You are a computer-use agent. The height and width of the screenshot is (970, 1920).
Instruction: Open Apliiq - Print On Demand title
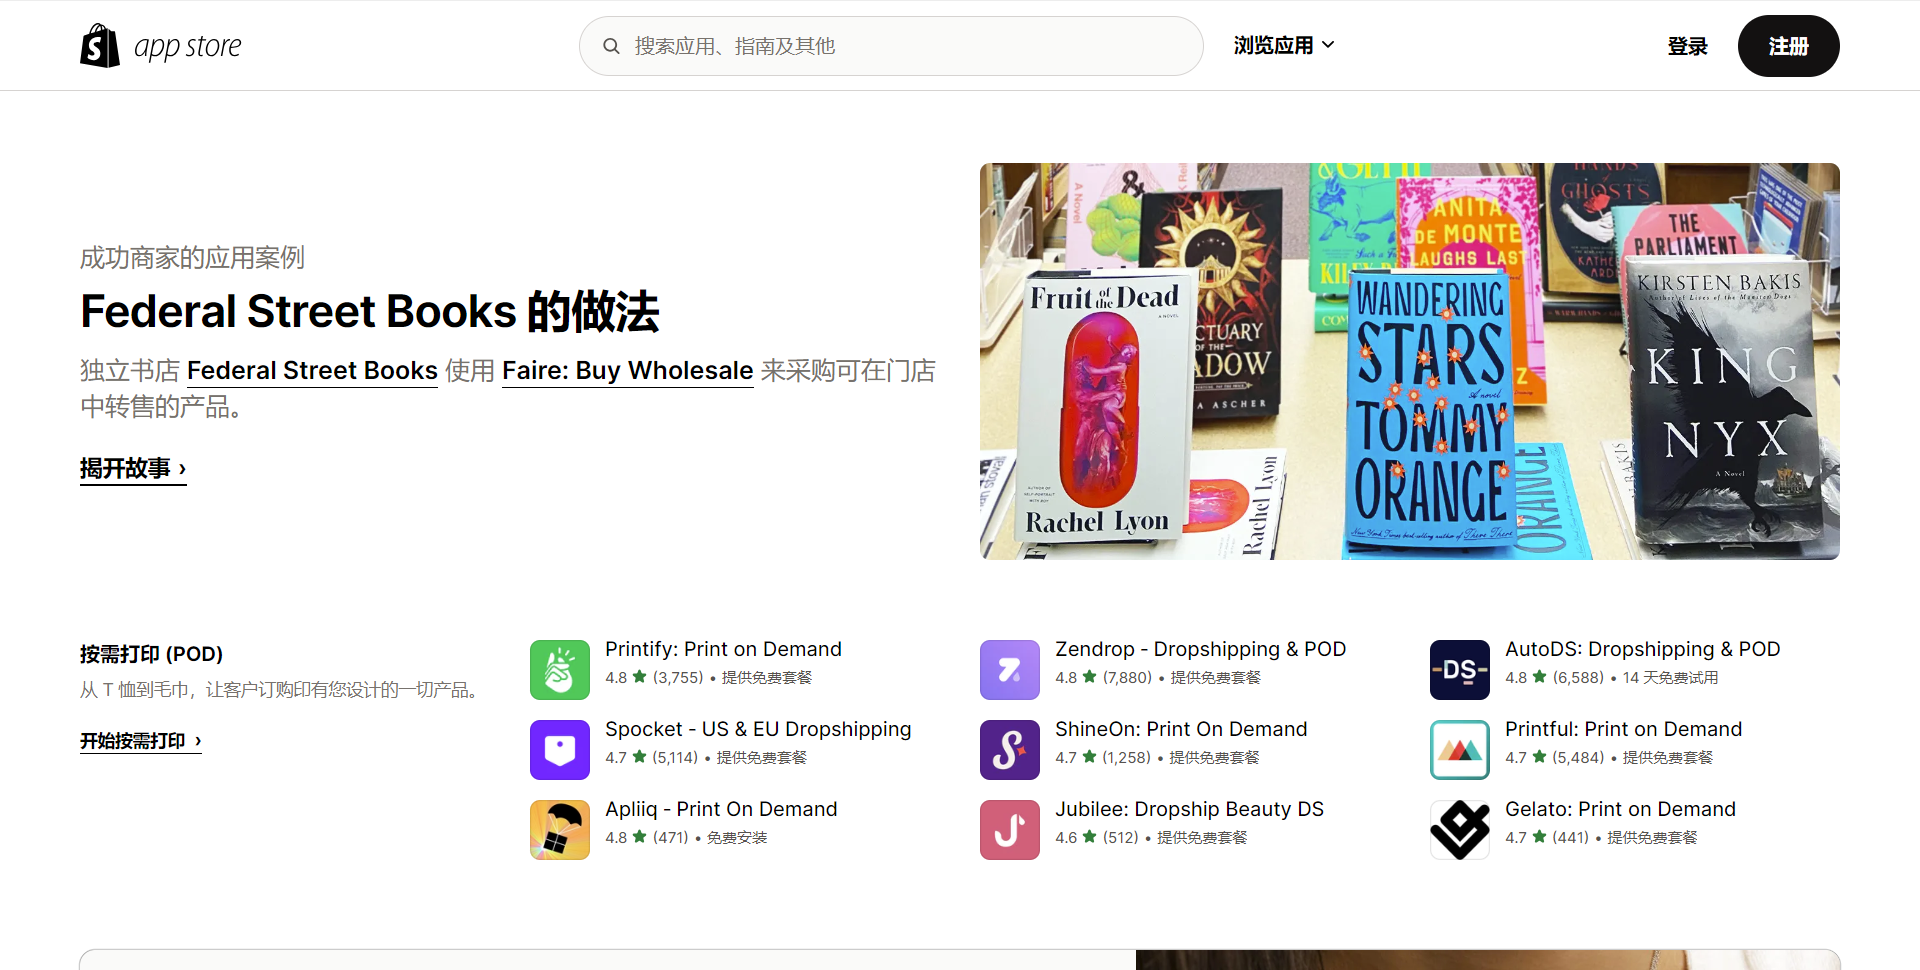pos(721,809)
